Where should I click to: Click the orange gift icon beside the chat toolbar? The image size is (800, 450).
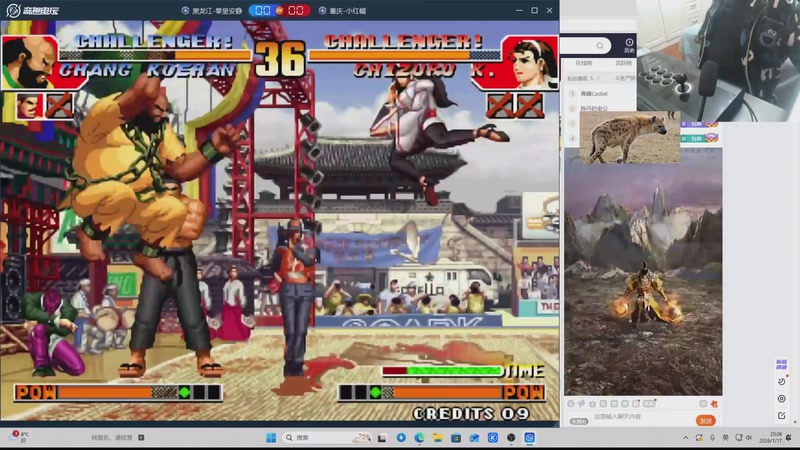coord(714,404)
